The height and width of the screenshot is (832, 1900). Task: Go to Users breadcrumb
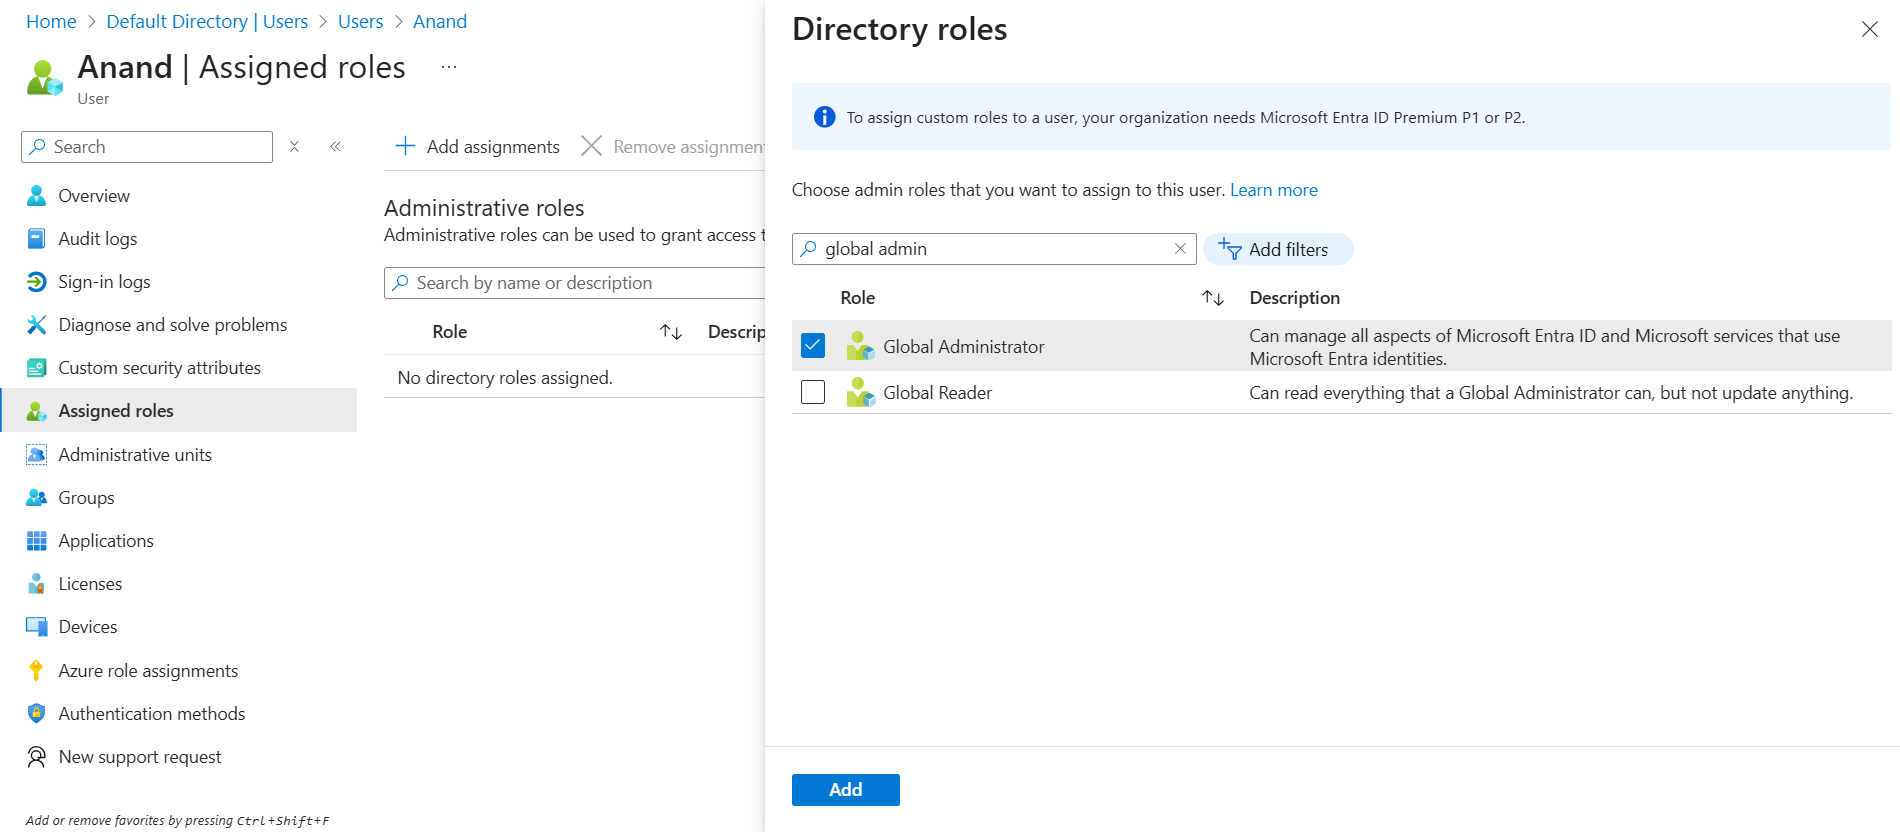tap(360, 22)
